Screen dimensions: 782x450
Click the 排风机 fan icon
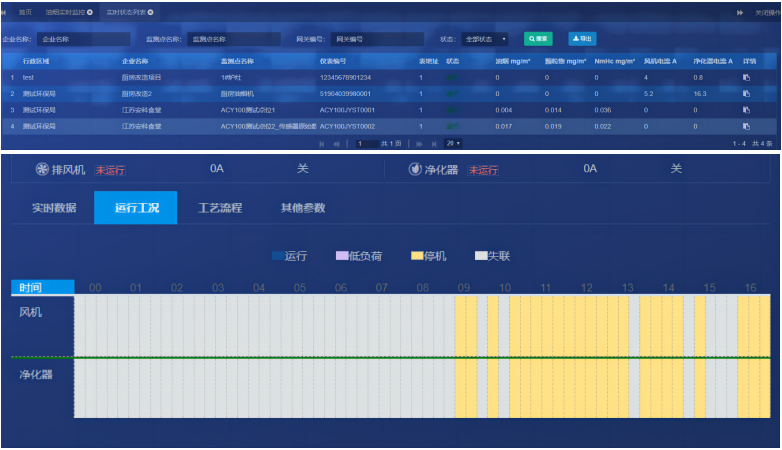[42, 169]
